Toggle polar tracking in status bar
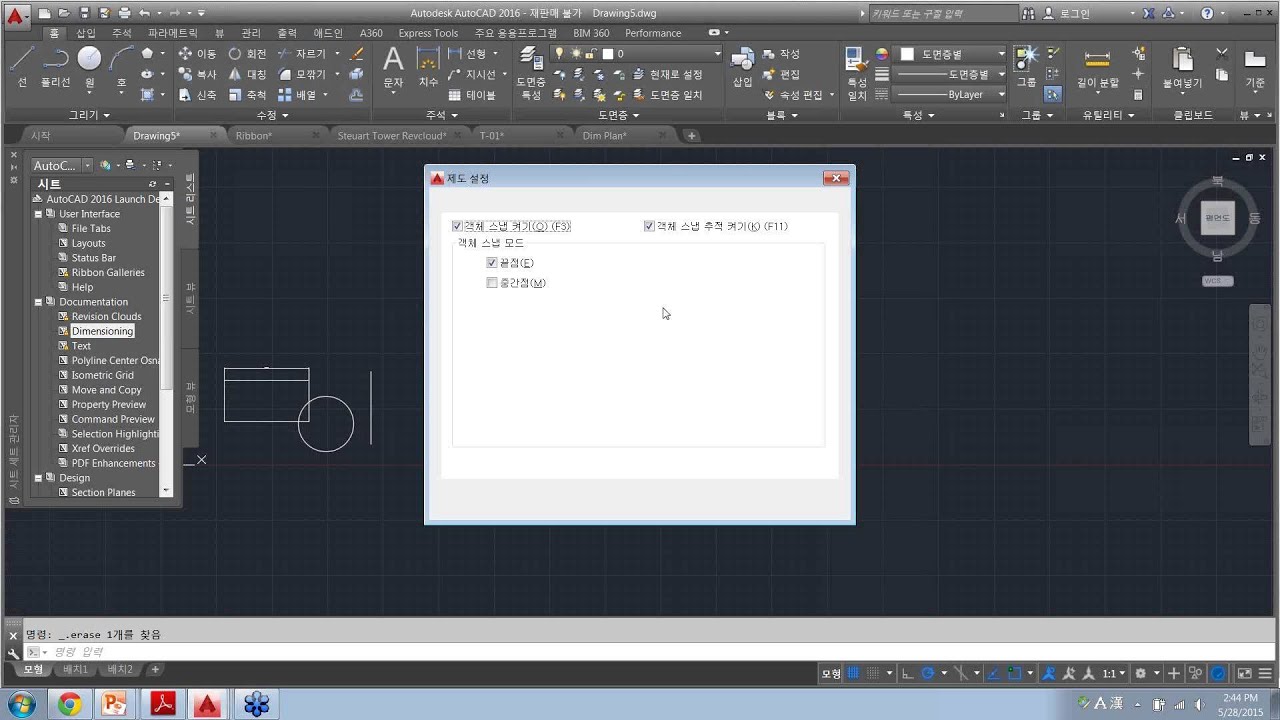The image size is (1280, 720). [x=927, y=673]
